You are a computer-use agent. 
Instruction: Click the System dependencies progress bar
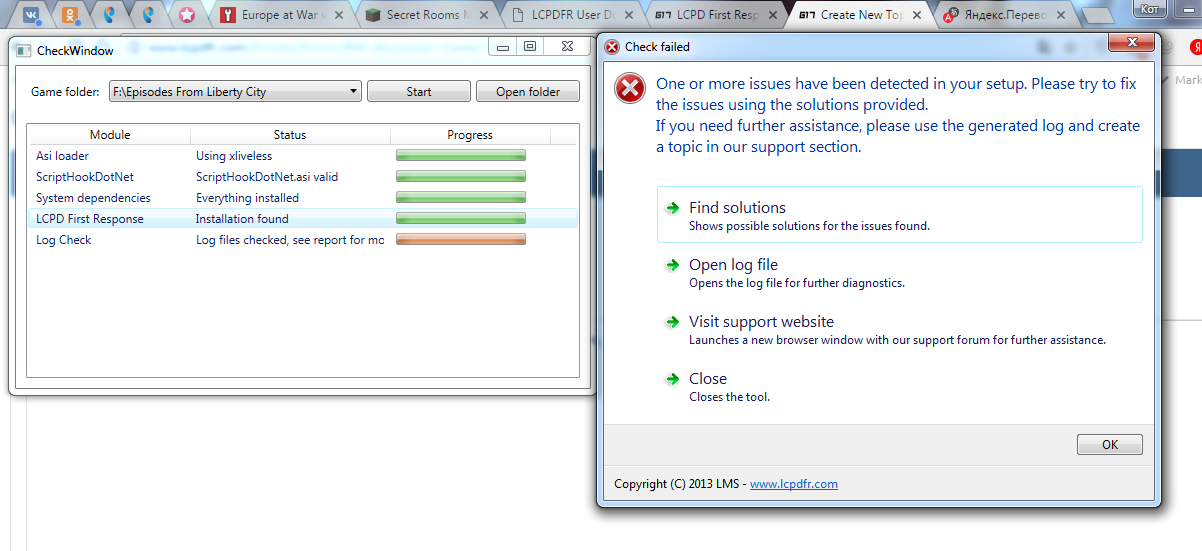[461, 197]
